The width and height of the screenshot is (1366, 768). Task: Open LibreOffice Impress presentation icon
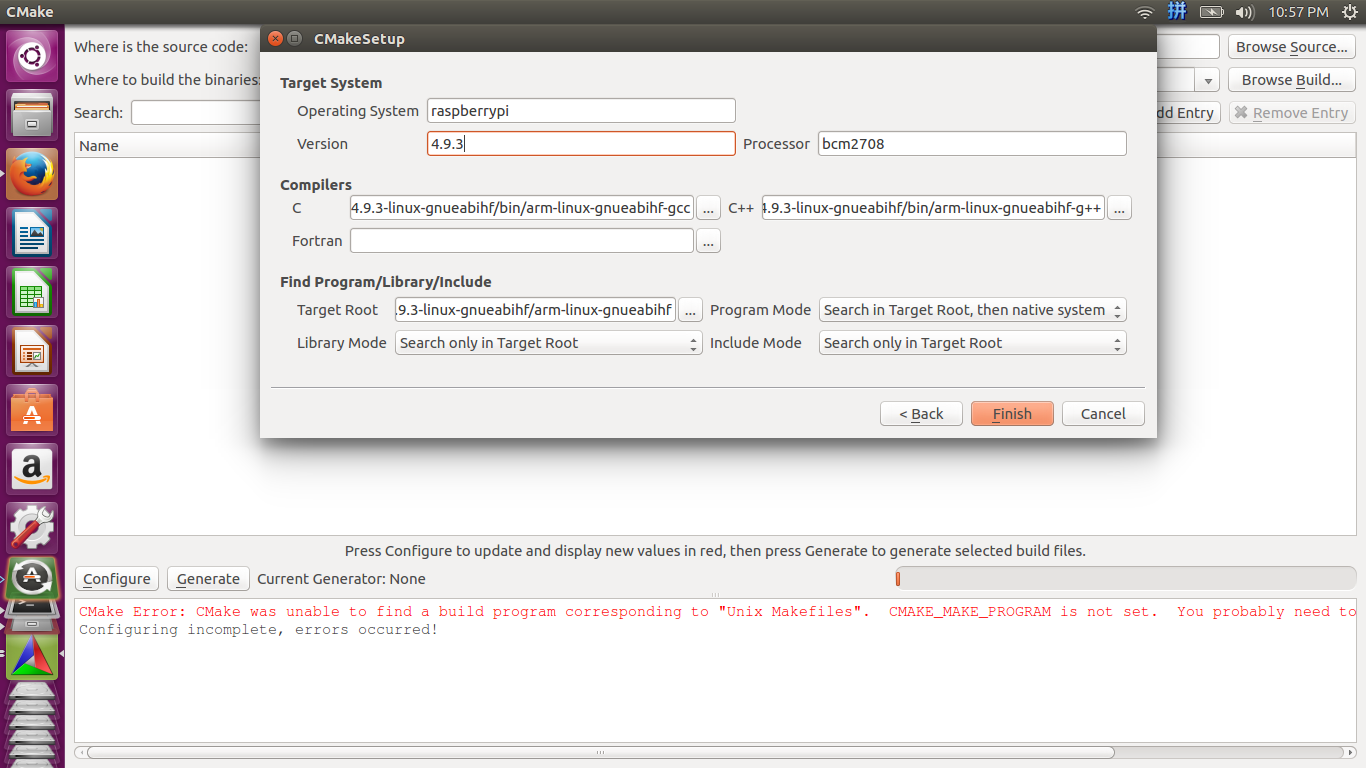[x=32, y=351]
